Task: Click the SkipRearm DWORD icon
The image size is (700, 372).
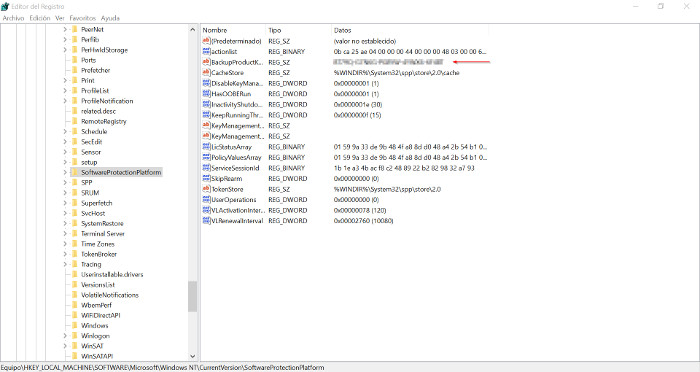Action: click(x=206, y=178)
